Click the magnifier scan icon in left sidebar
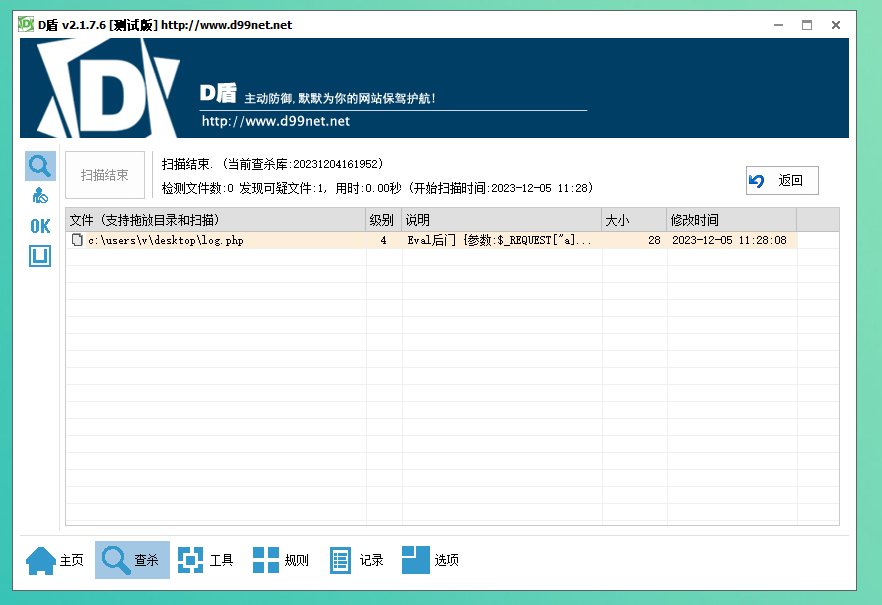 pos(40,166)
